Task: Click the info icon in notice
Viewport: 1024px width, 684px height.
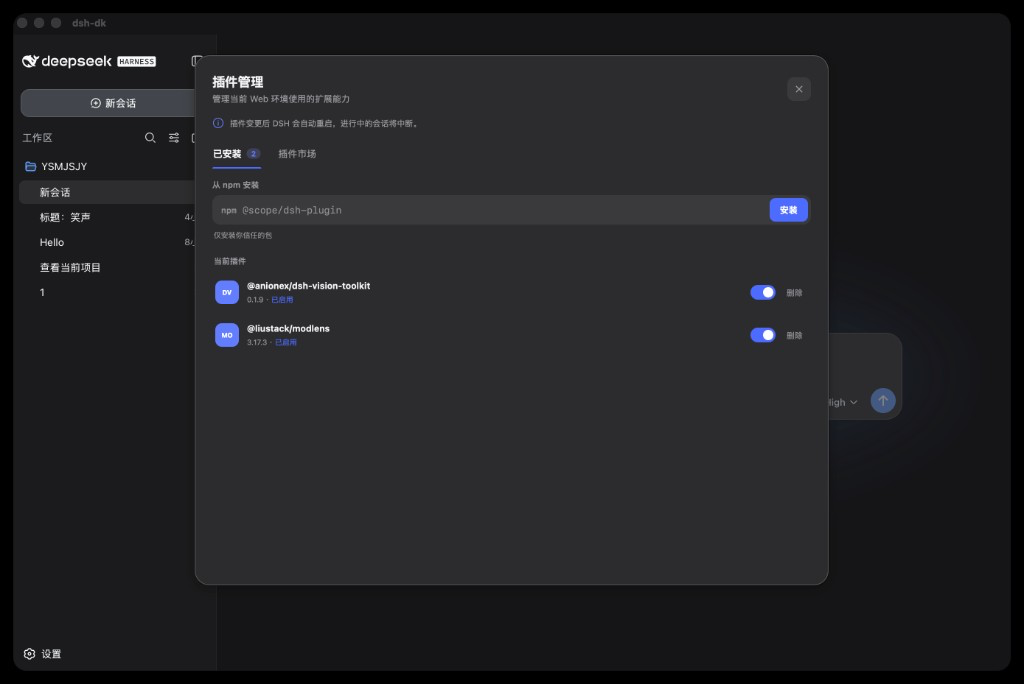Action: coord(218,123)
